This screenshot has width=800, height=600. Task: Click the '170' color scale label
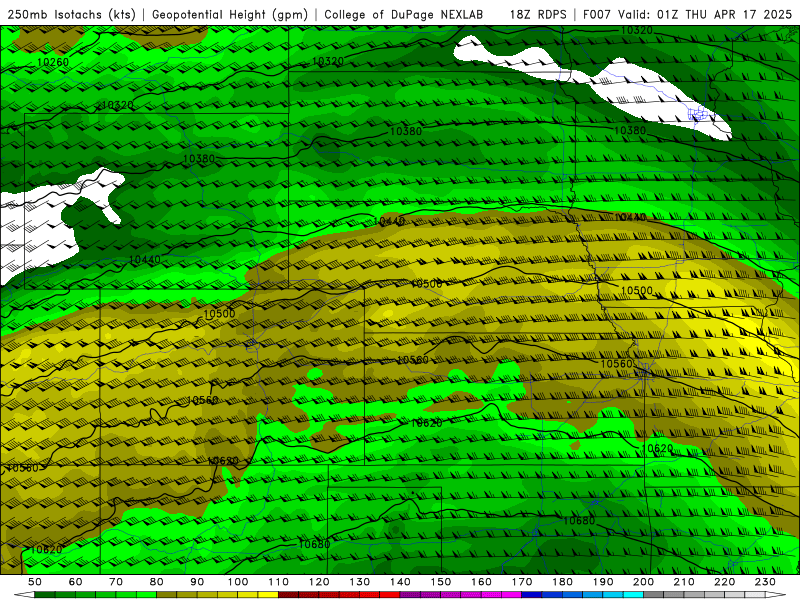(522, 582)
